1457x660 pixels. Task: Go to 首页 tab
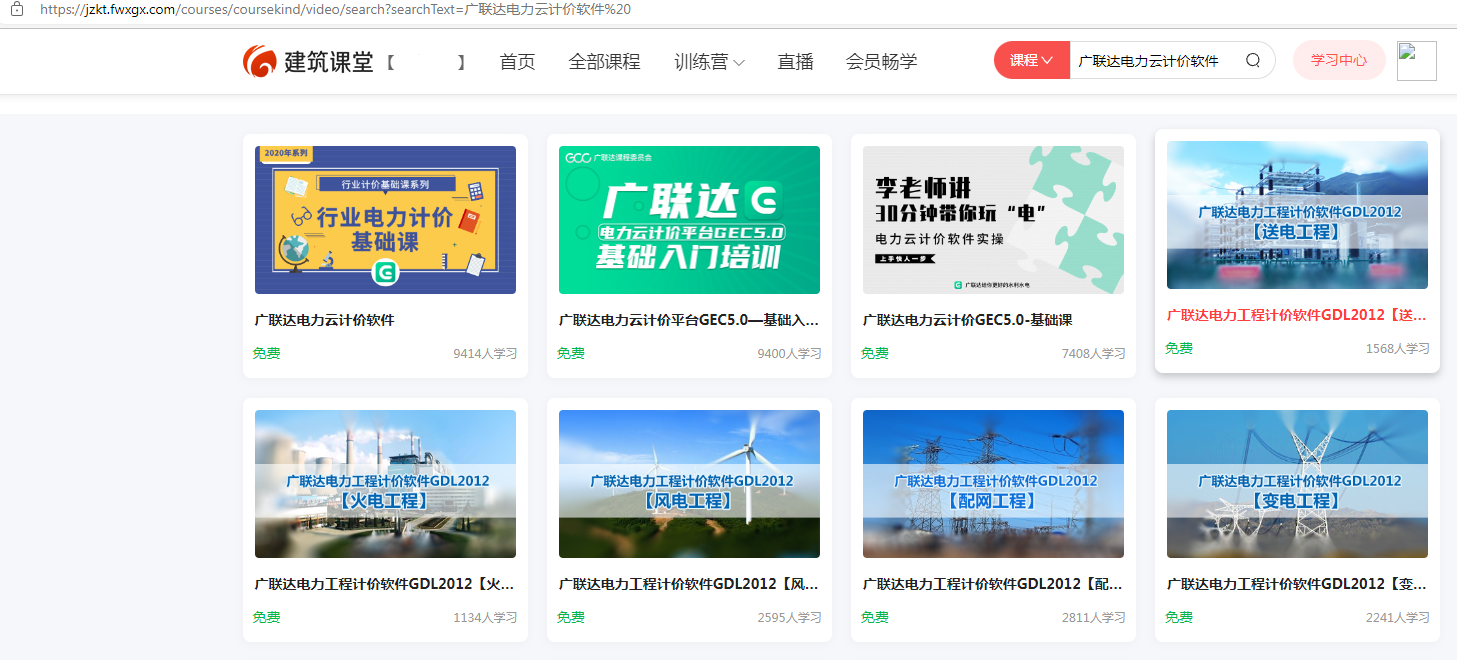click(517, 62)
